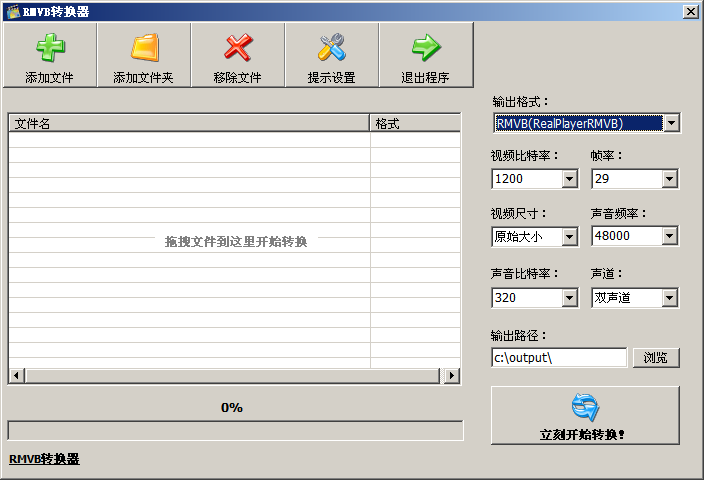Open the video bitrate 1200 dropdown
The width and height of the screenshot is (704, 480).
tap(569, 179)
